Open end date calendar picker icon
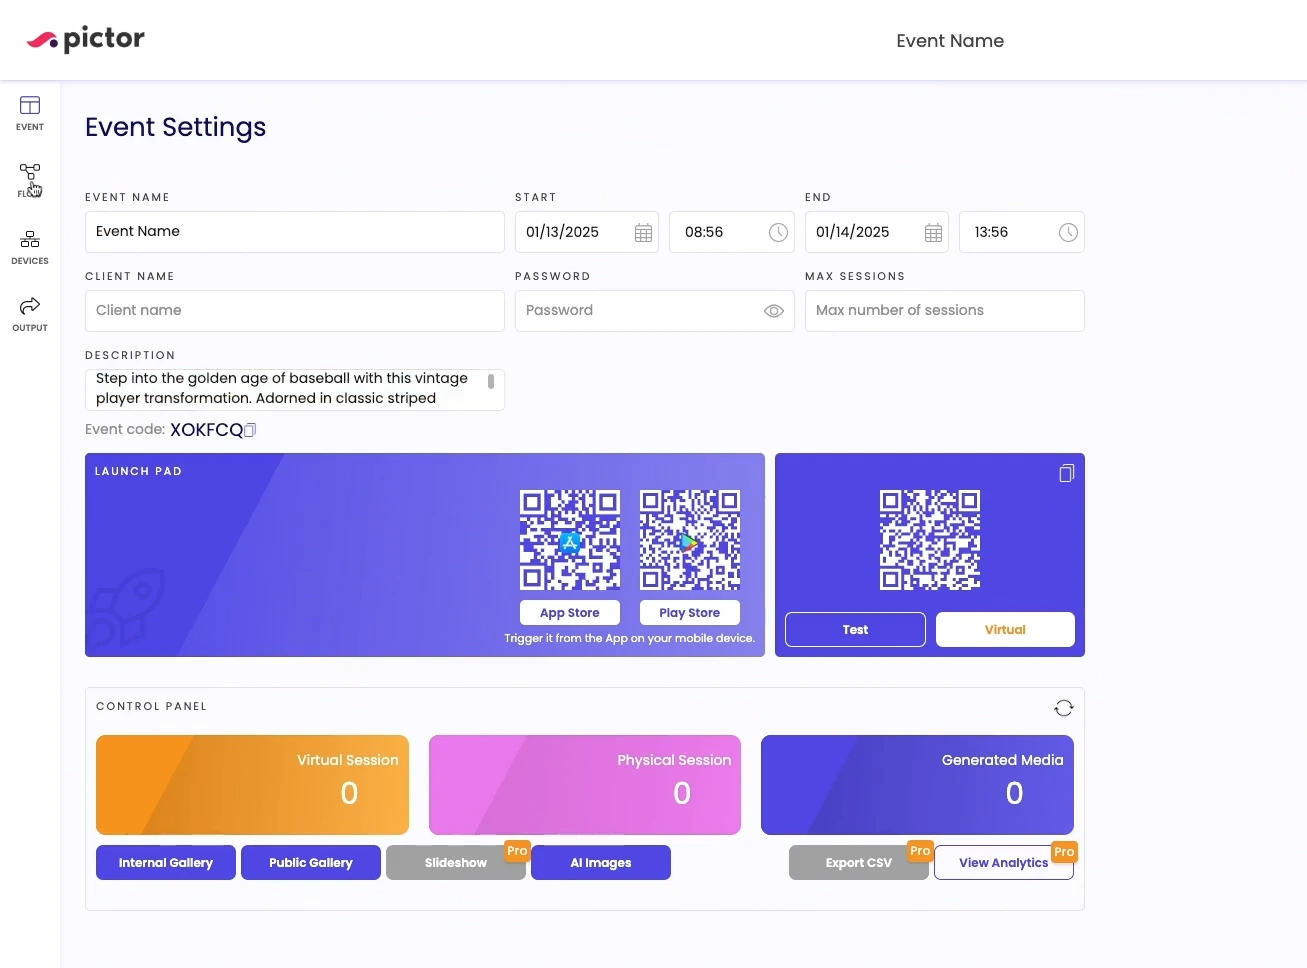 pyautogui.click(x=933, y=233)
